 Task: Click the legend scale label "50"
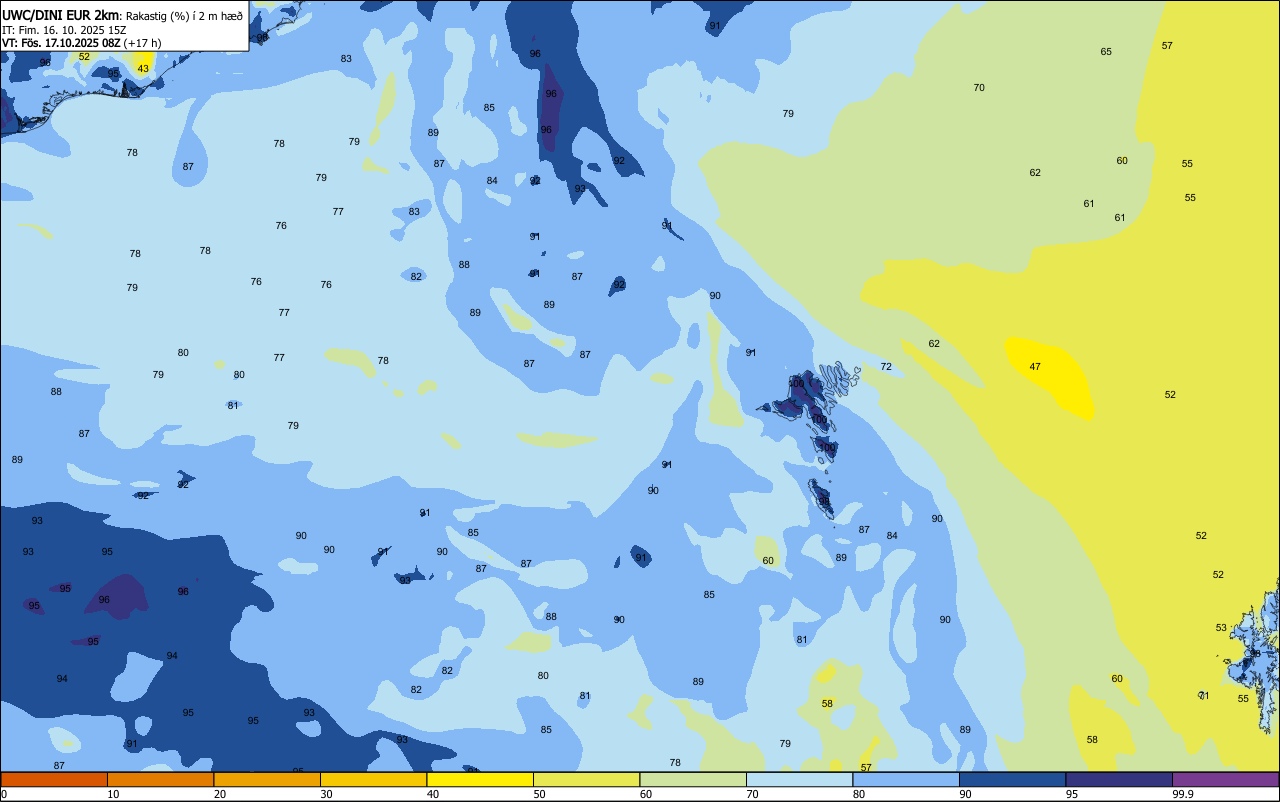tap(540, 794)
